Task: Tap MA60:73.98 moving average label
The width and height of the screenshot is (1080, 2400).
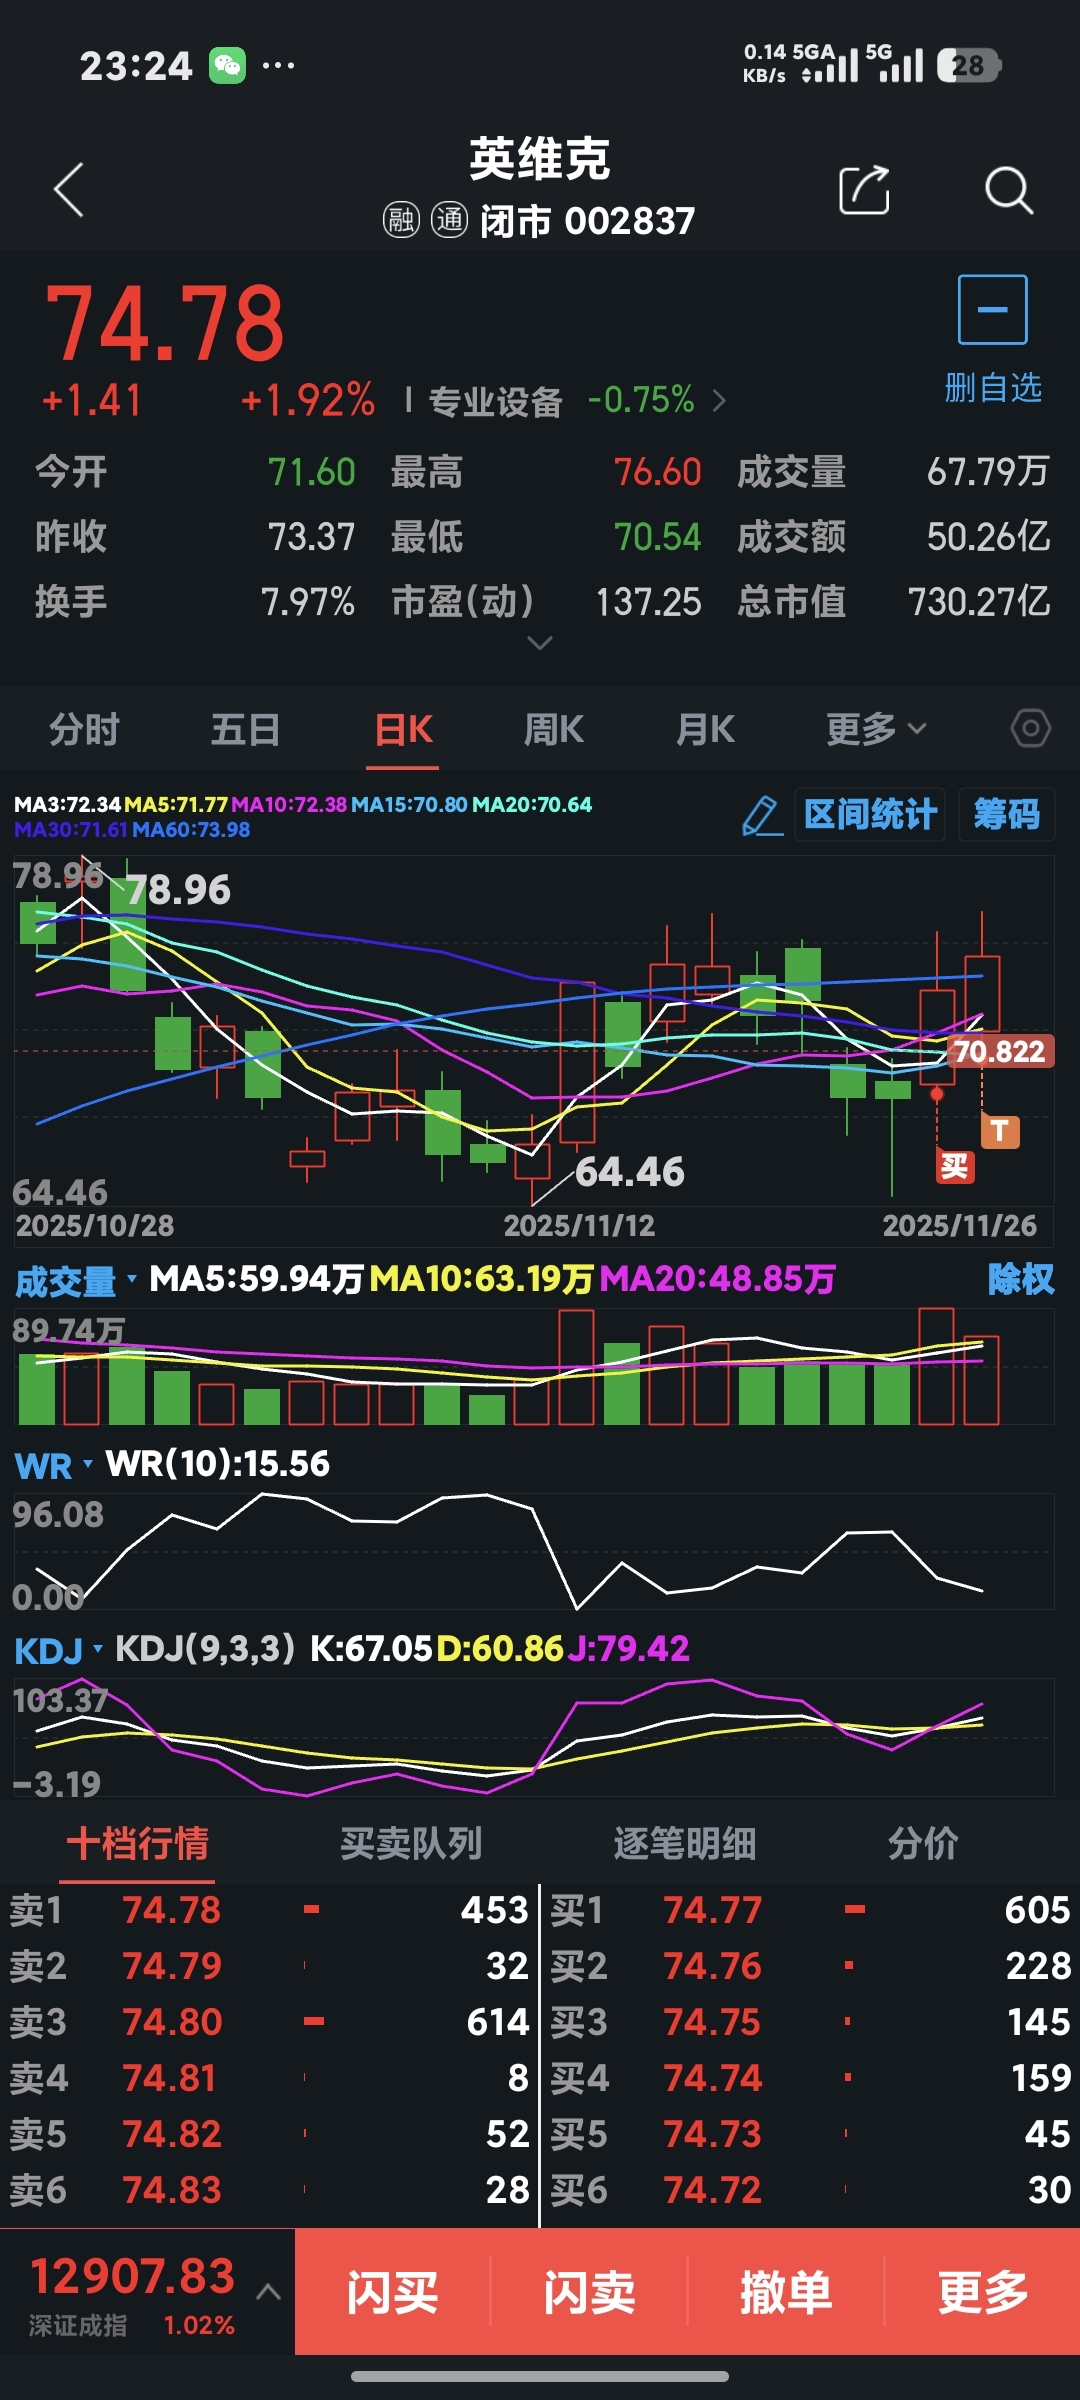Action: (191, 829)
